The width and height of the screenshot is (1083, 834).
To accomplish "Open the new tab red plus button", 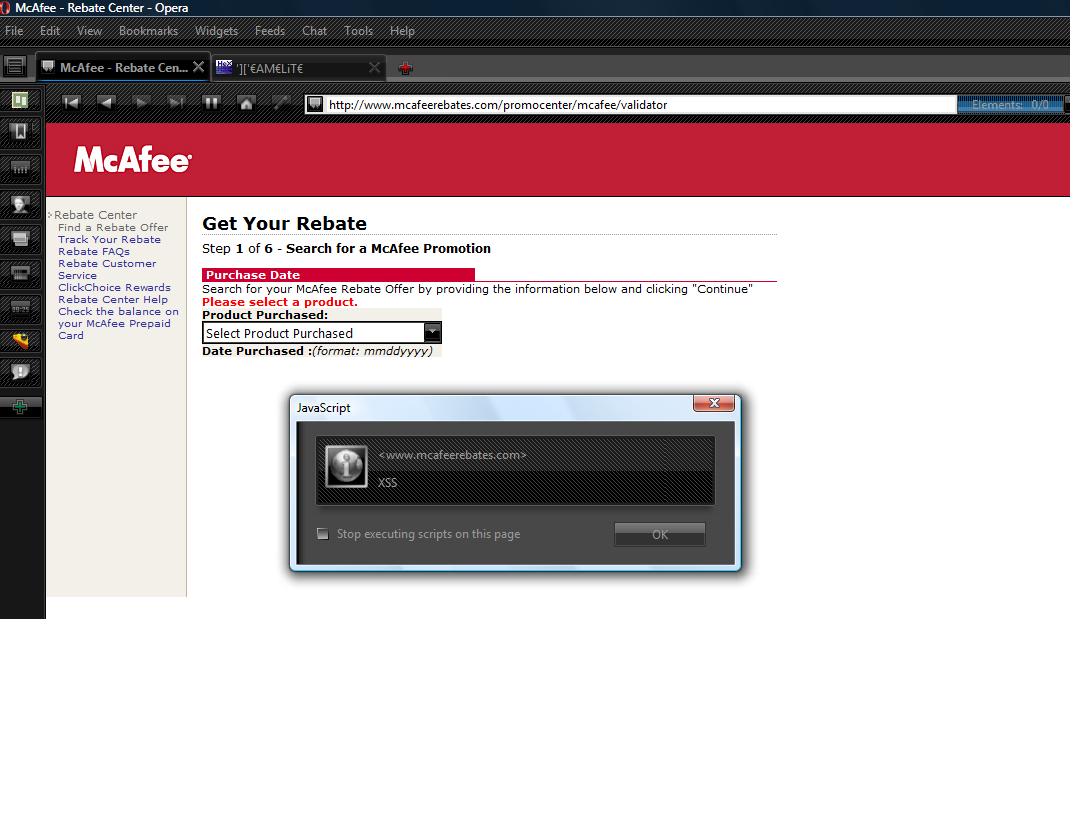I will (405, 68).
